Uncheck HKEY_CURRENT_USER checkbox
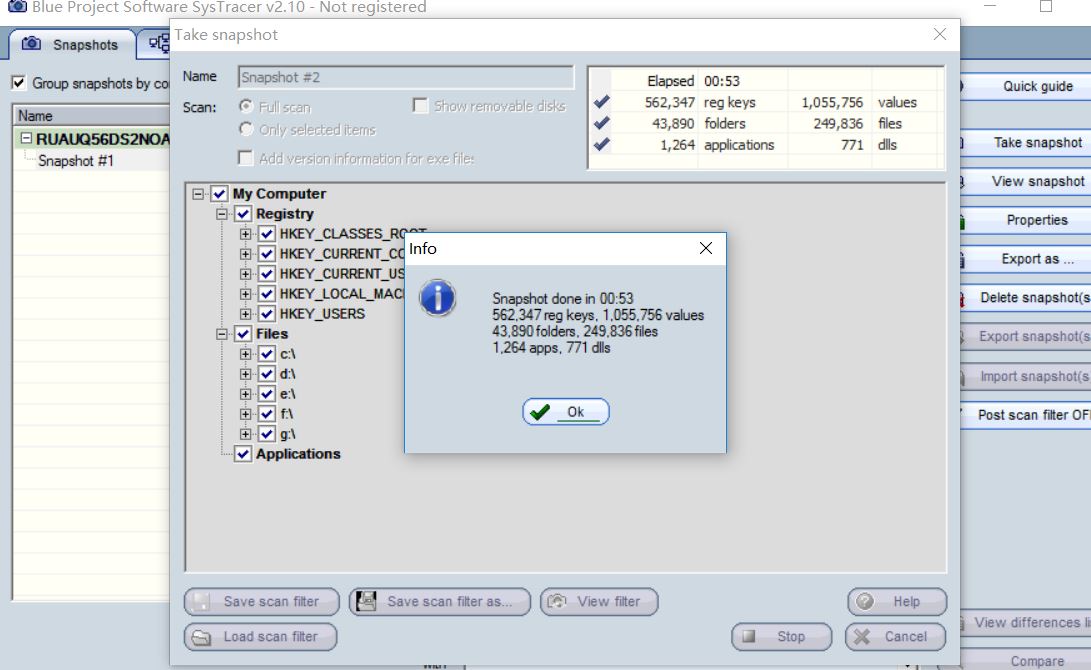The width and height of the screenshot is (1091, 670). pos(267,273)
